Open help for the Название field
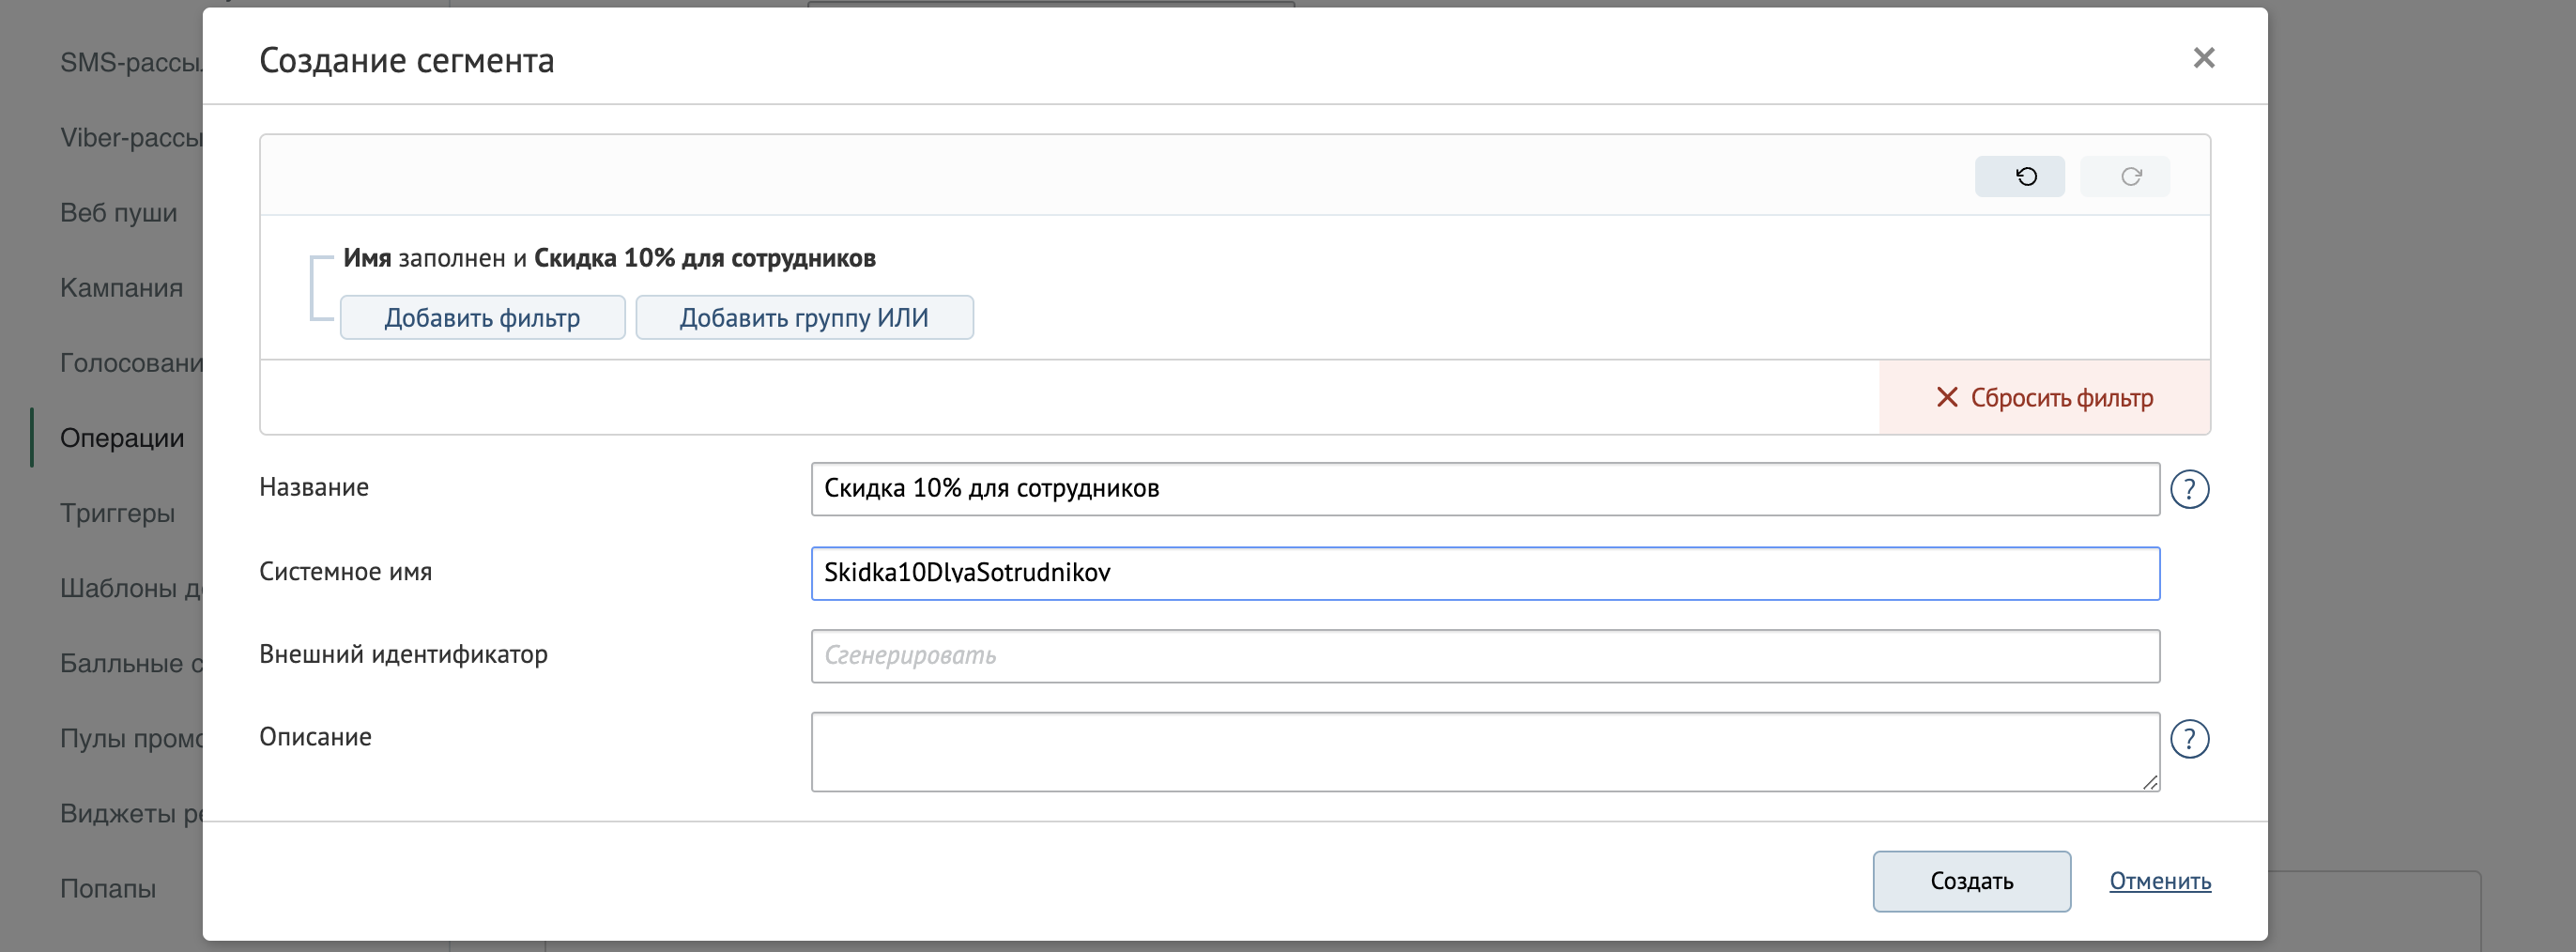2576x952 pixels. click(x=2189, y=489)
